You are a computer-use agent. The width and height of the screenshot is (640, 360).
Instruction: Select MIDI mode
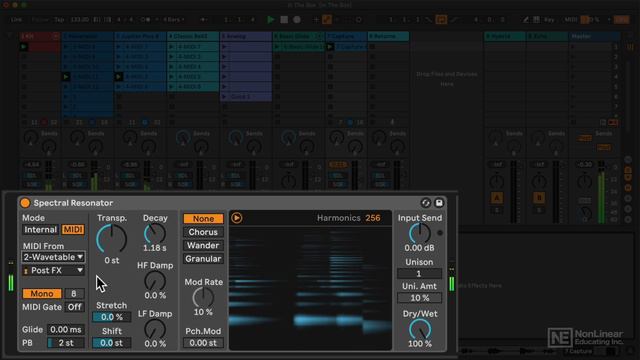pos(73,230)
